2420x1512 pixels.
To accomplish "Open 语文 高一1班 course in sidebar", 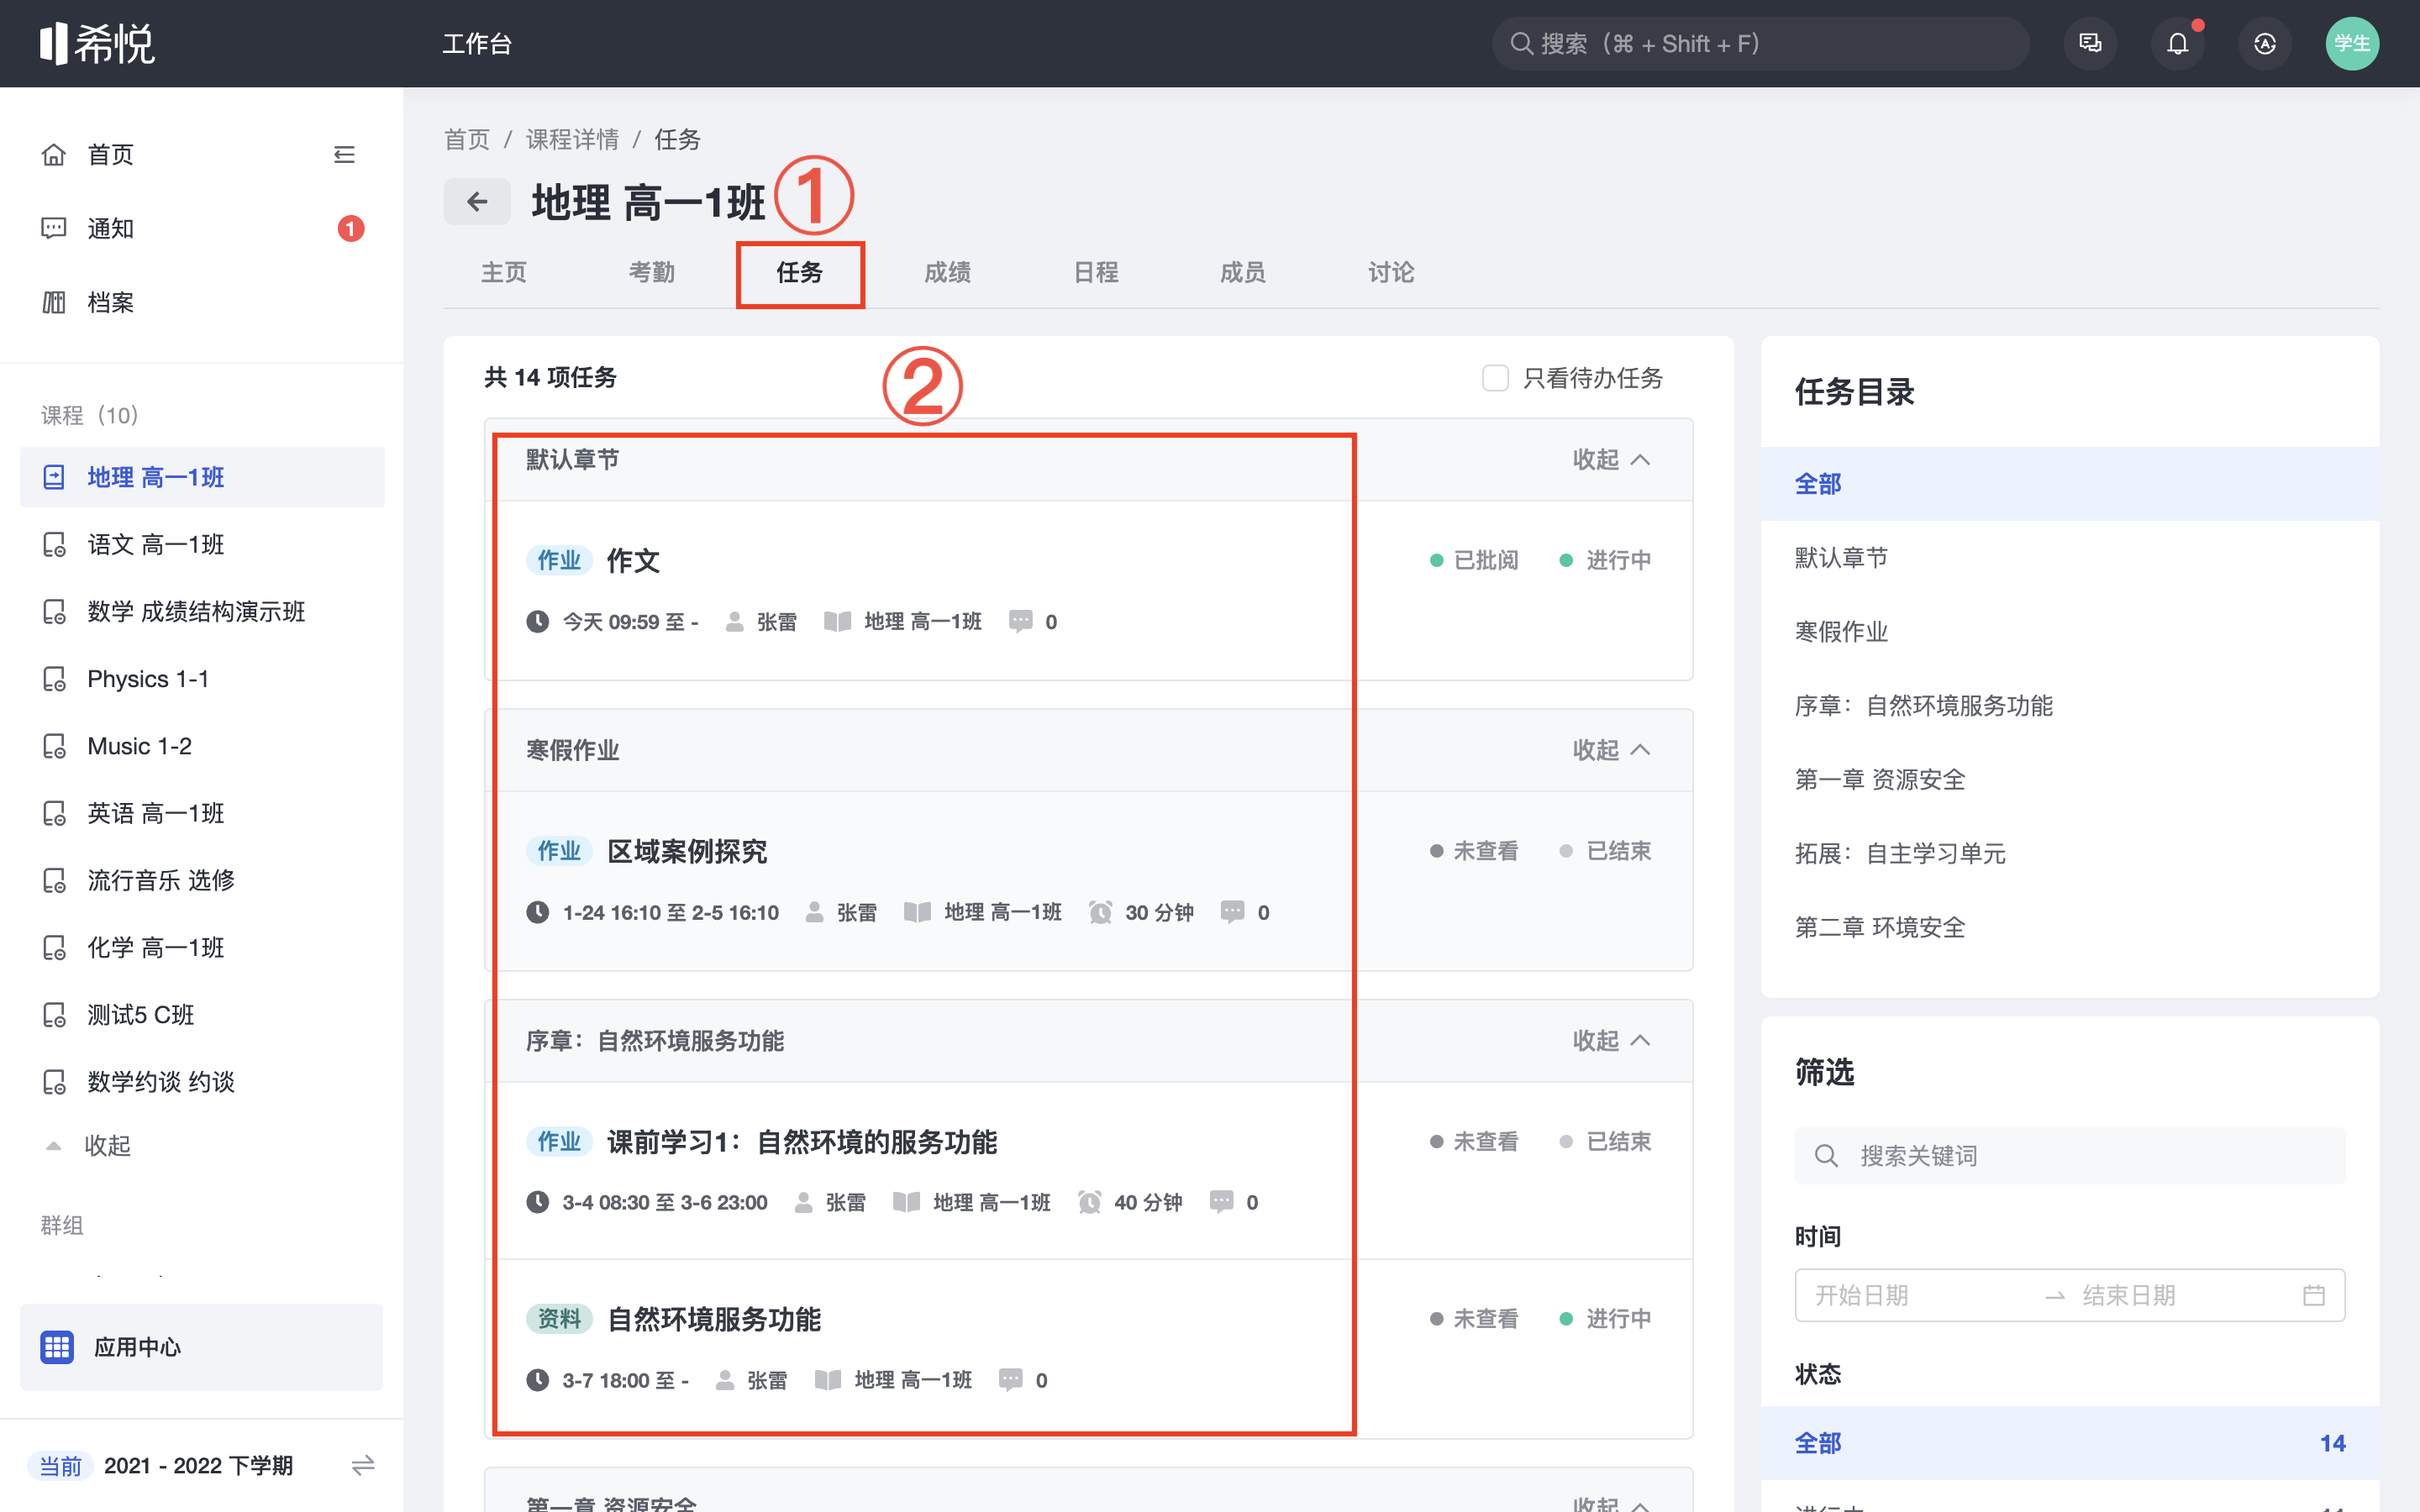I will (x=156, y=544).
